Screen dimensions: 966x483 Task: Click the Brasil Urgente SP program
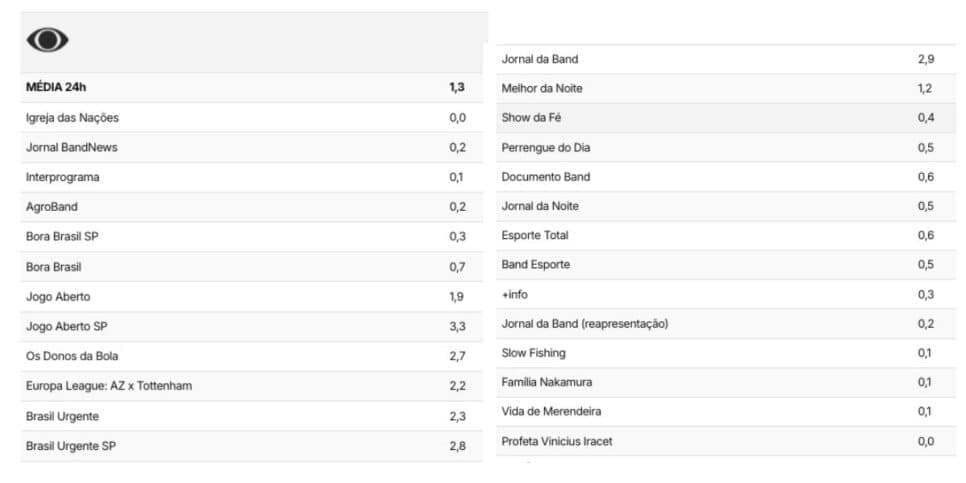[252, 446]
